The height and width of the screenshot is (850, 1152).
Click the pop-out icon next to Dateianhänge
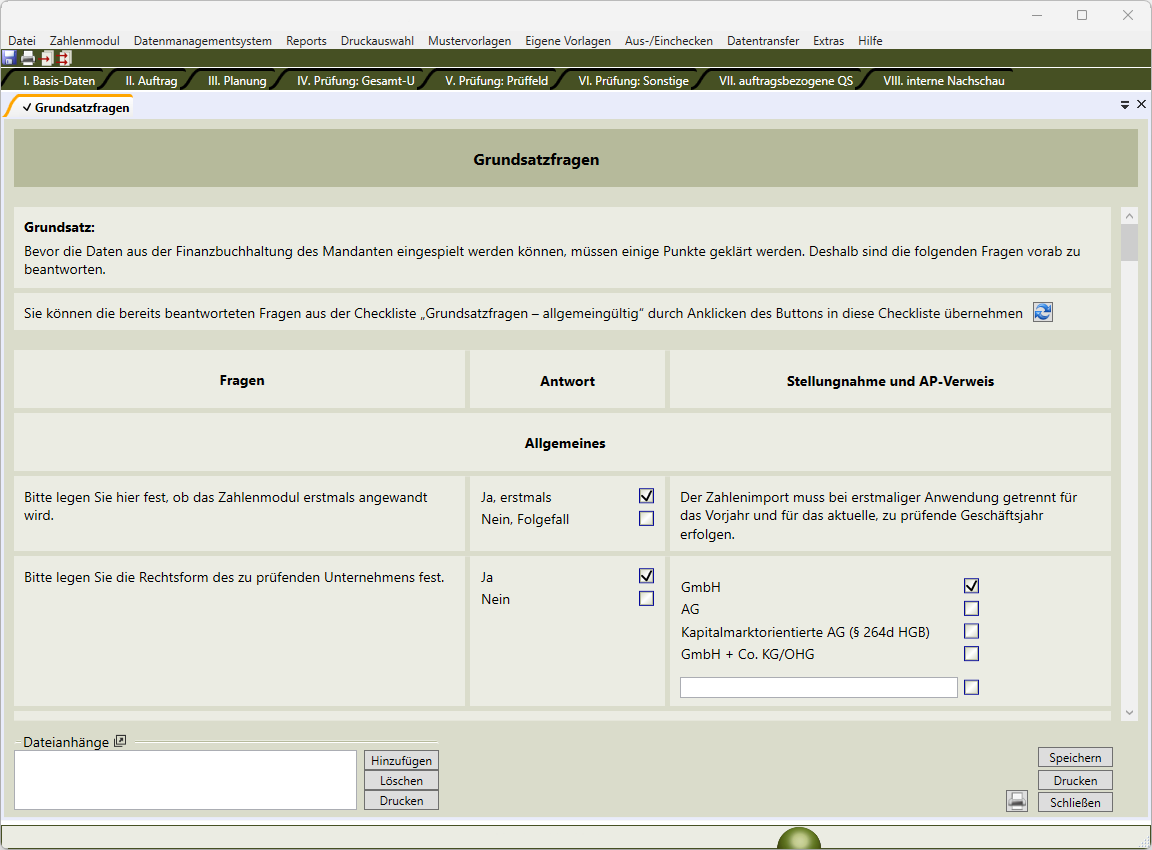click(x=120, y=741)
